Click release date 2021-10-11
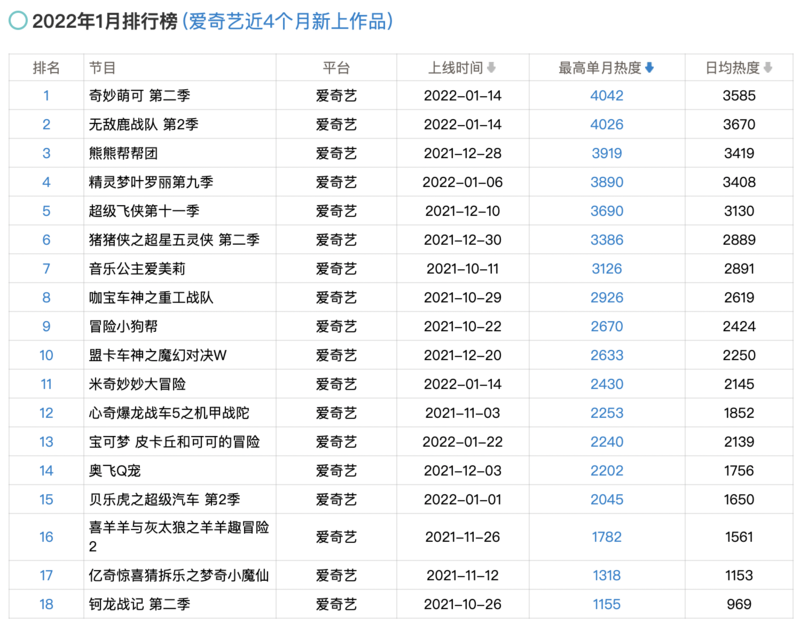800x623 pixels. 463,268
